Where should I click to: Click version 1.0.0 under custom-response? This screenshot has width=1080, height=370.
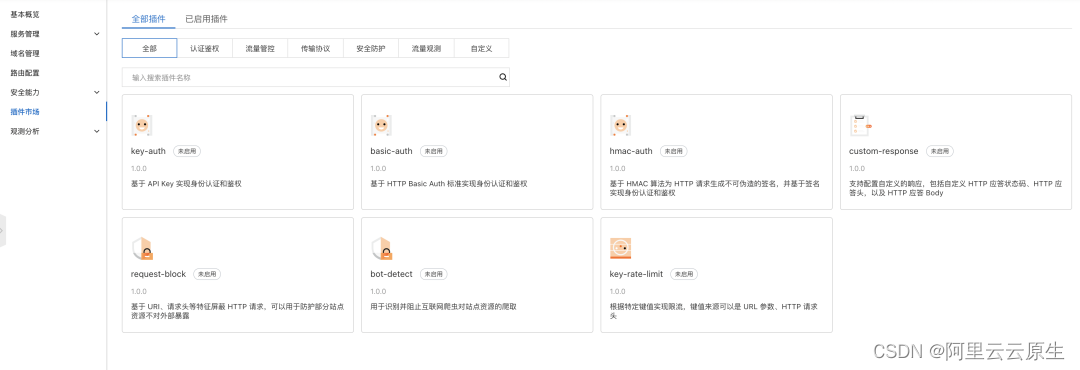857,169
